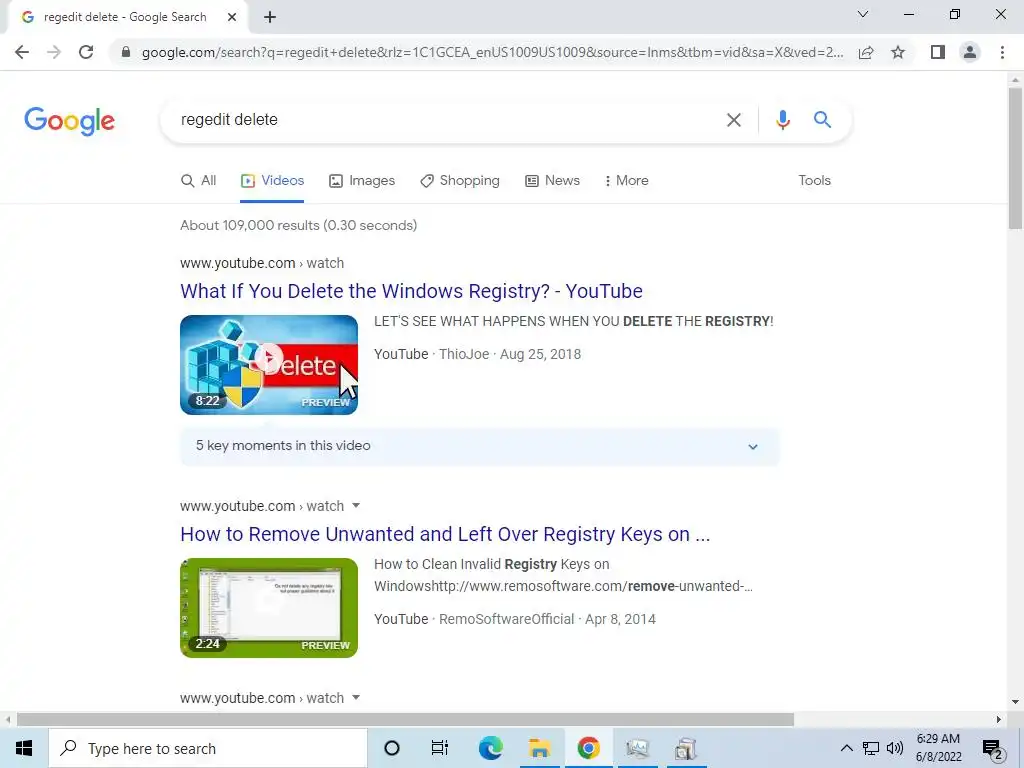1024x768 pixels.
Task: Switch to the All results tab
Action: tap(199, 181)
